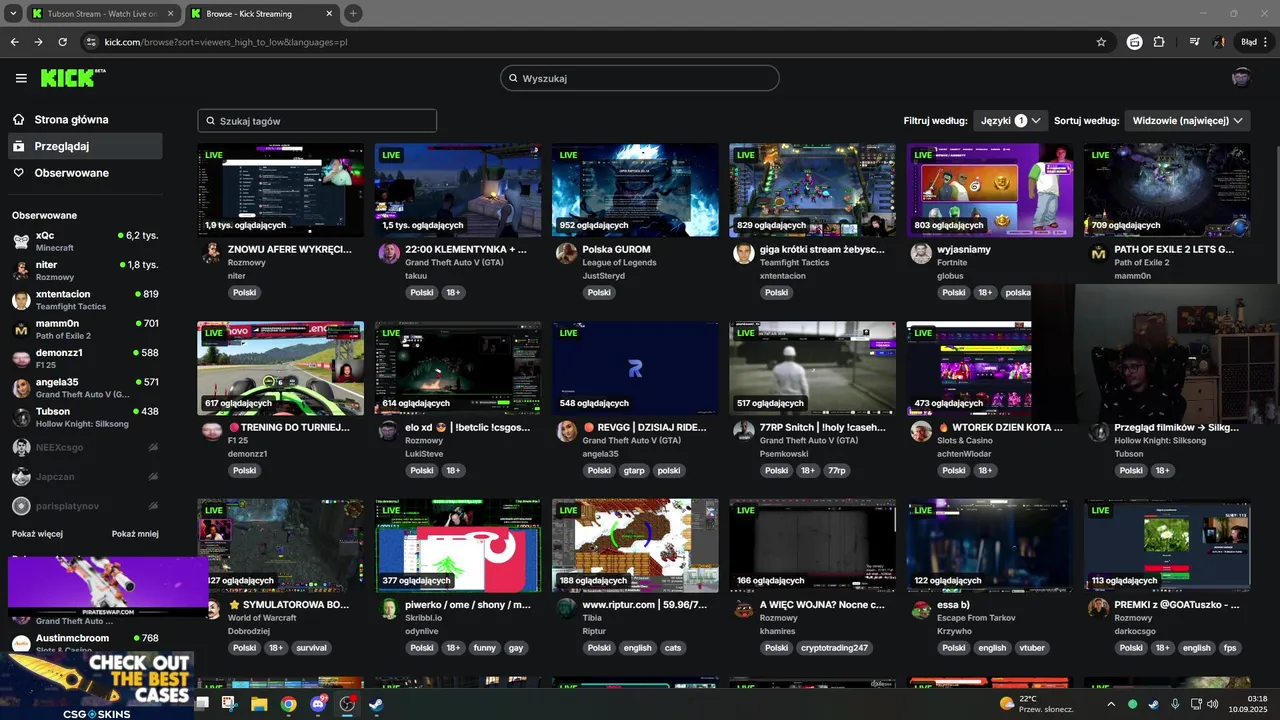Click Pokaż więcej in followed list

[x=37, y=534]
